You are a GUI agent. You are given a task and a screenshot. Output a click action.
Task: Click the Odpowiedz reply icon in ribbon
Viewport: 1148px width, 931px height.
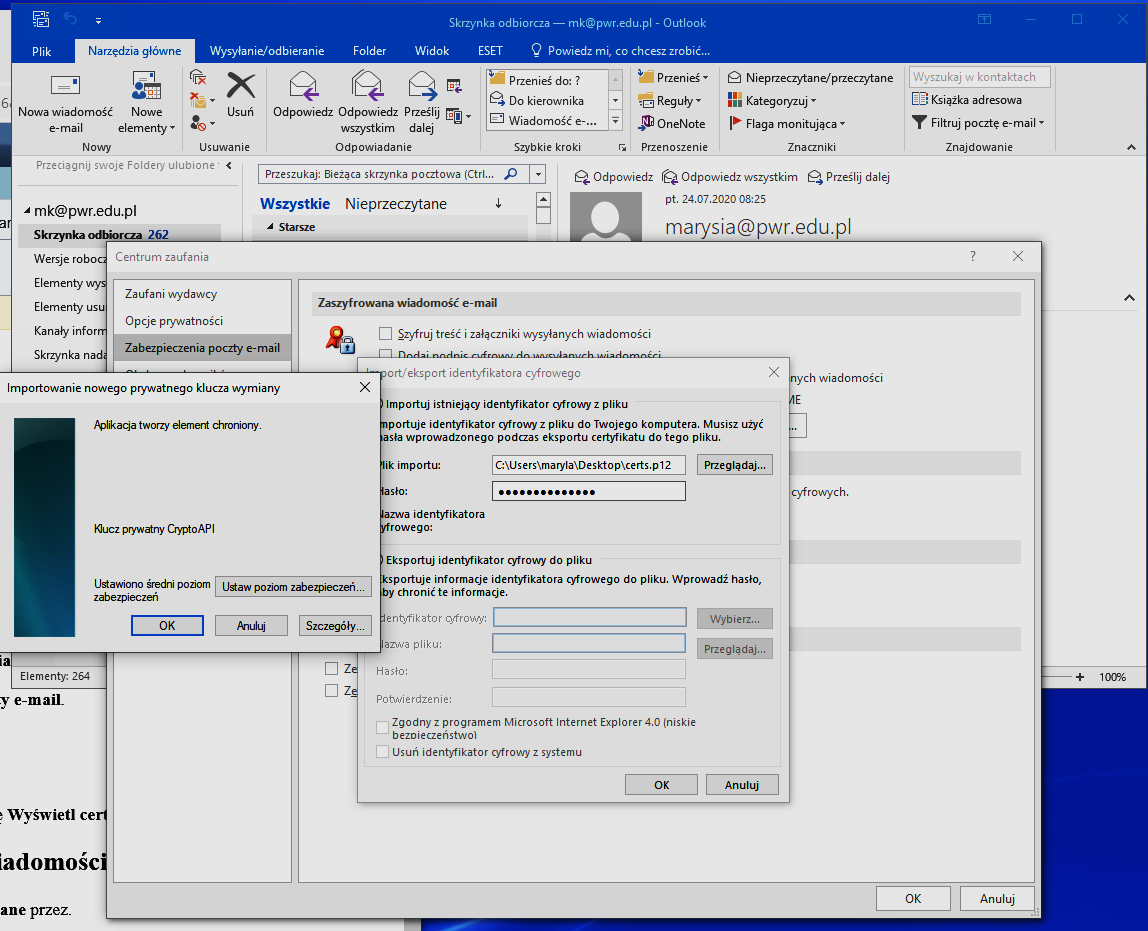303,88
